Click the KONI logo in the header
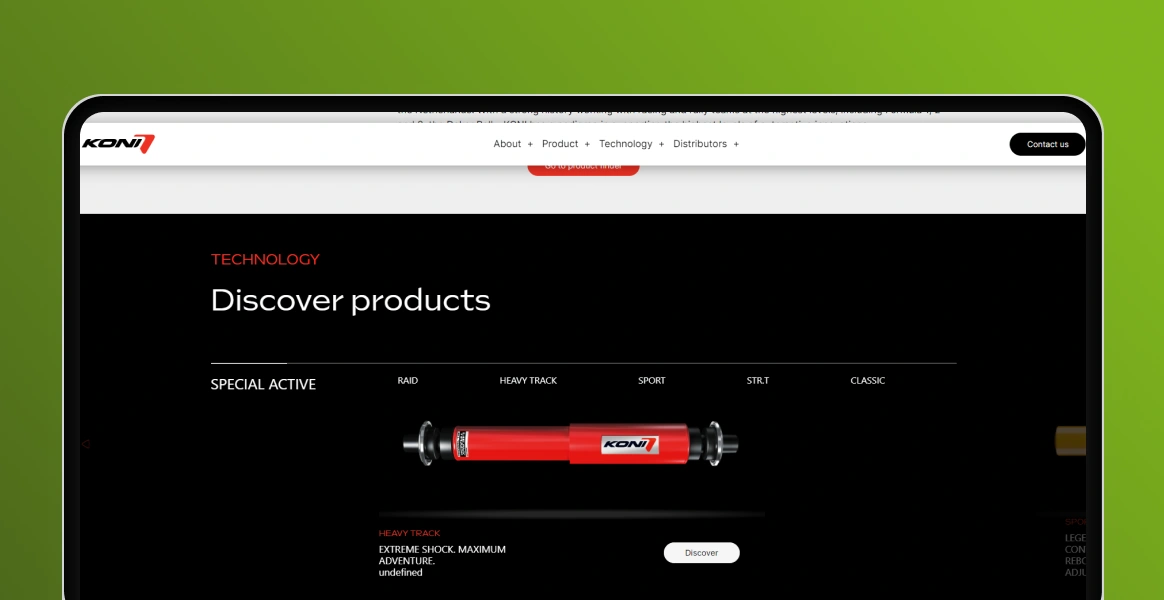Screen dimensions: 1164x600 (118, 144)
